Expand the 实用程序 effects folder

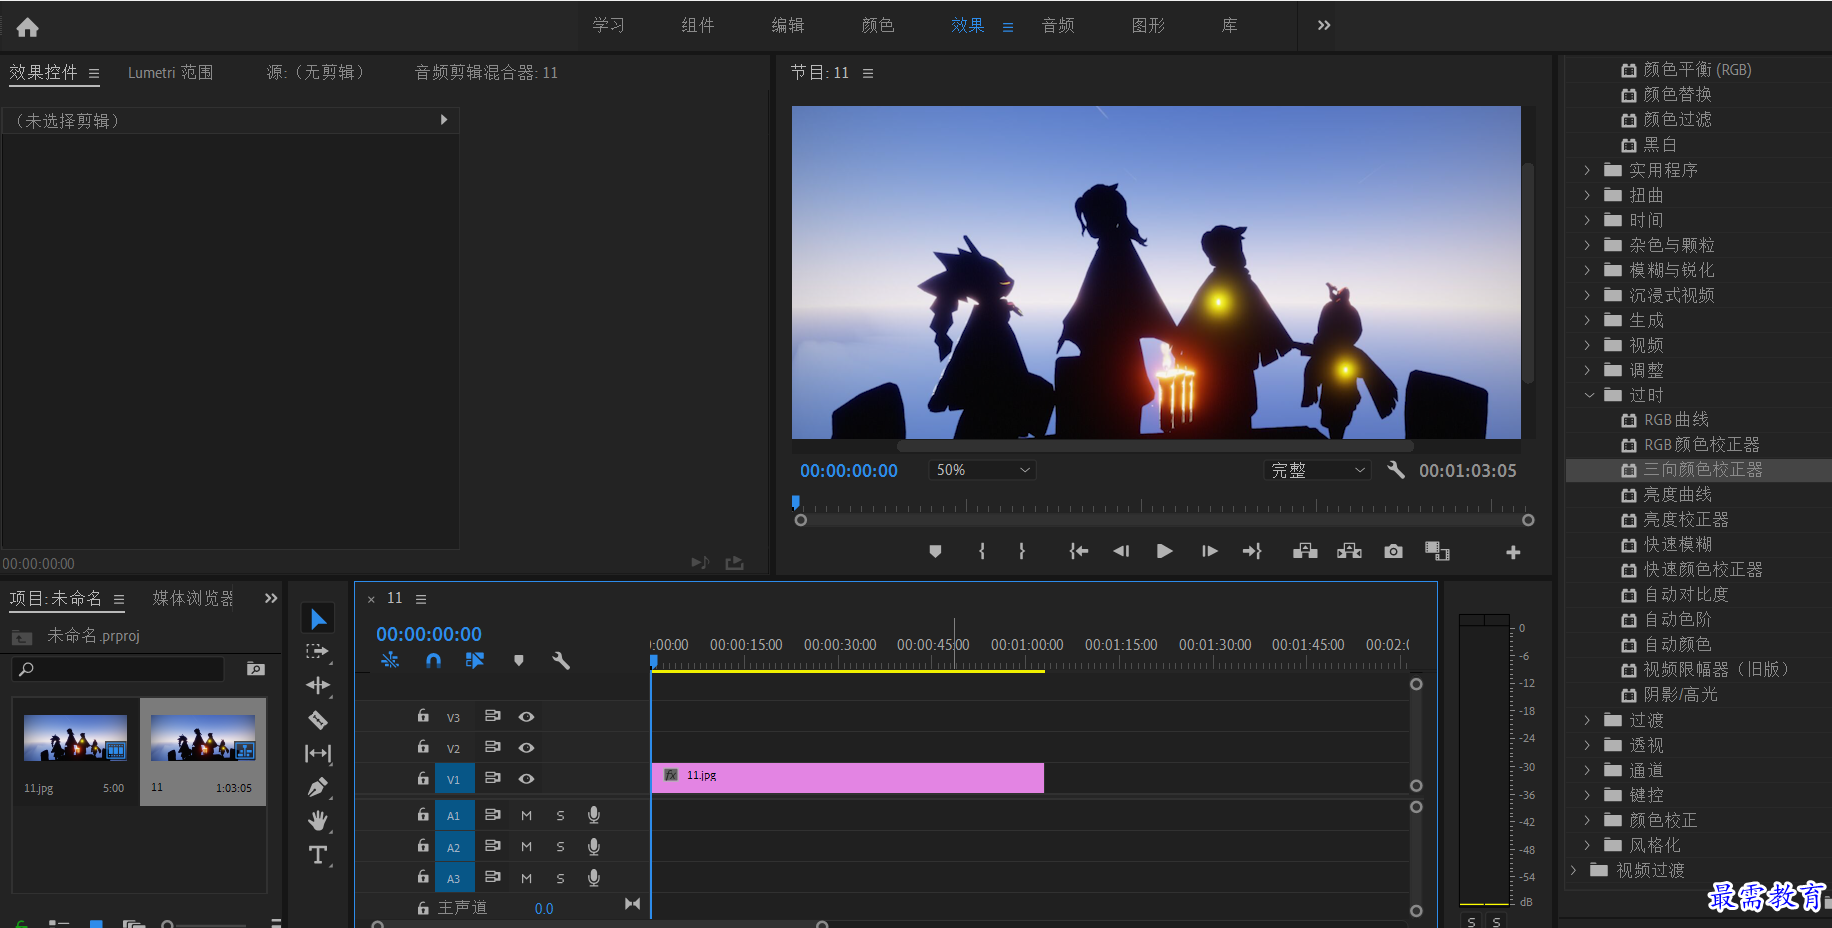1587,170
